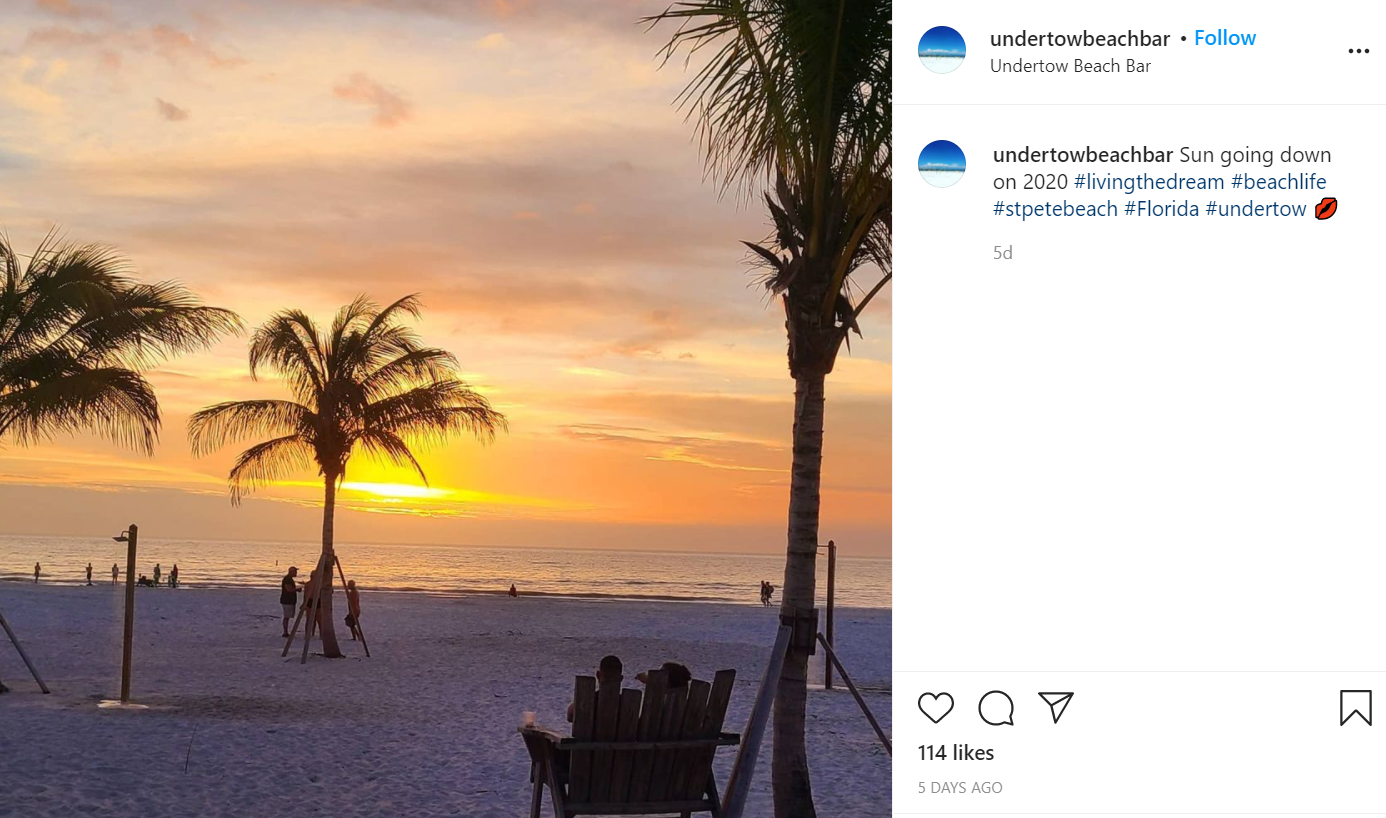The width and height of the screenshot is (1386, 818).
Task: Select the sunset photo
Action: pyautogui.click(x=445, y=409)
